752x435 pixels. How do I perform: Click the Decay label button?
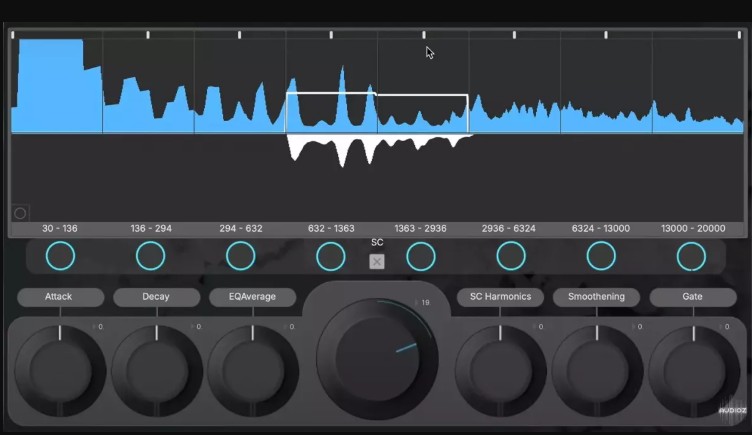click(156, 297)
